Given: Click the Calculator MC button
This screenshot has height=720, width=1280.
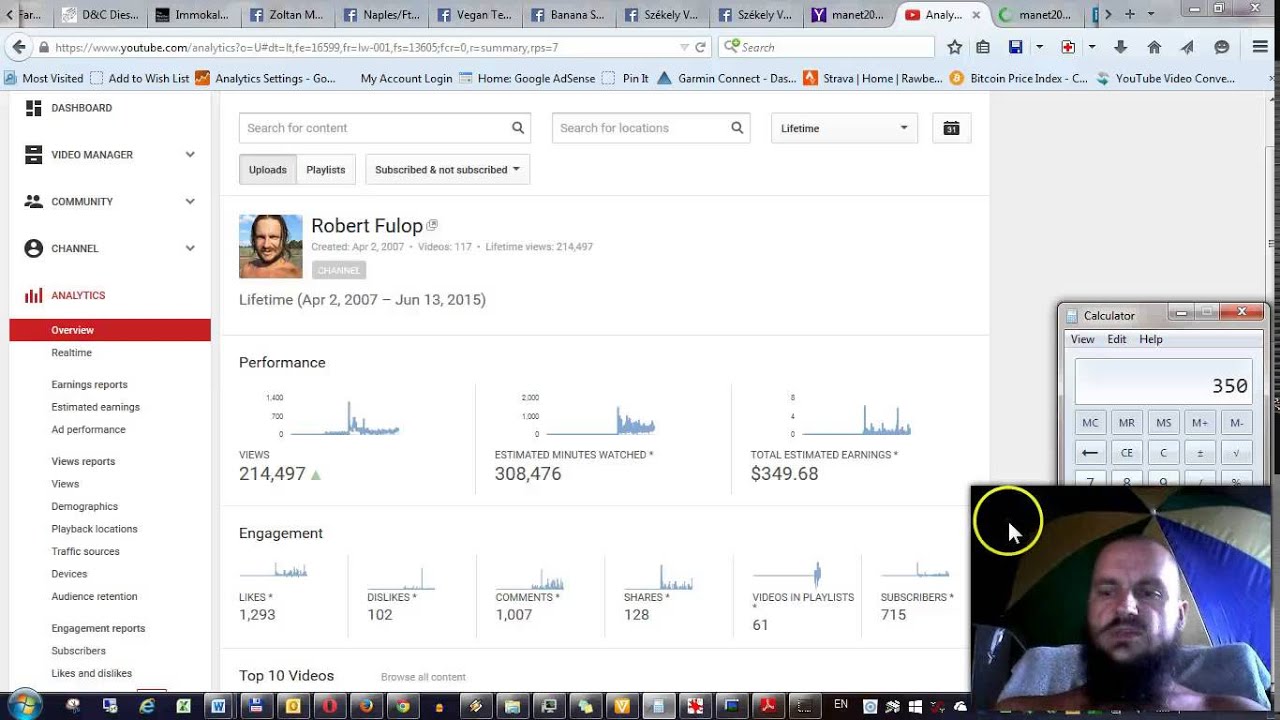Looking at the screenshot, I should [x=1090, y=423].
